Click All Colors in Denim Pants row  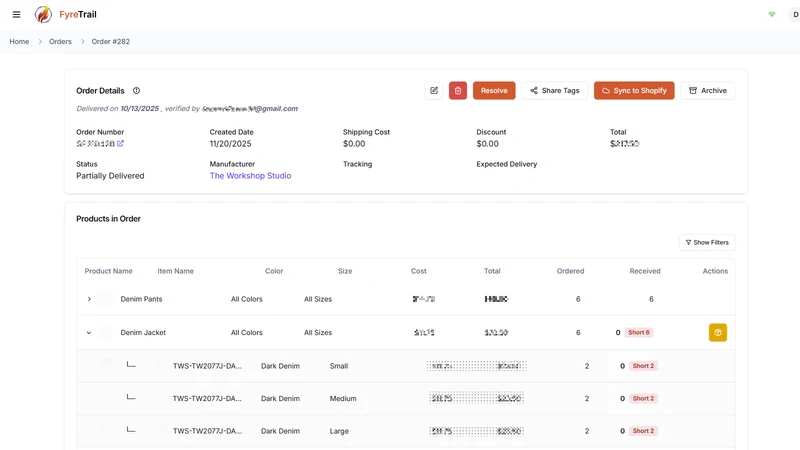(x=246, y=299)
